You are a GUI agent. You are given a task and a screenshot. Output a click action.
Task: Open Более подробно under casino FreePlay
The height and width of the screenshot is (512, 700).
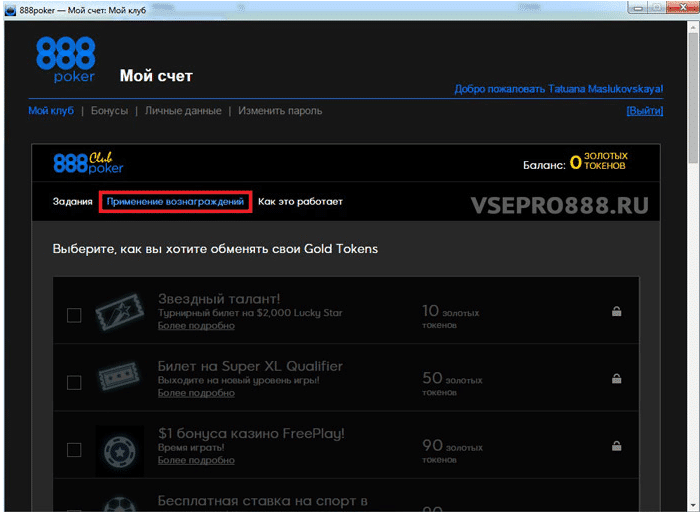[196, 460]
